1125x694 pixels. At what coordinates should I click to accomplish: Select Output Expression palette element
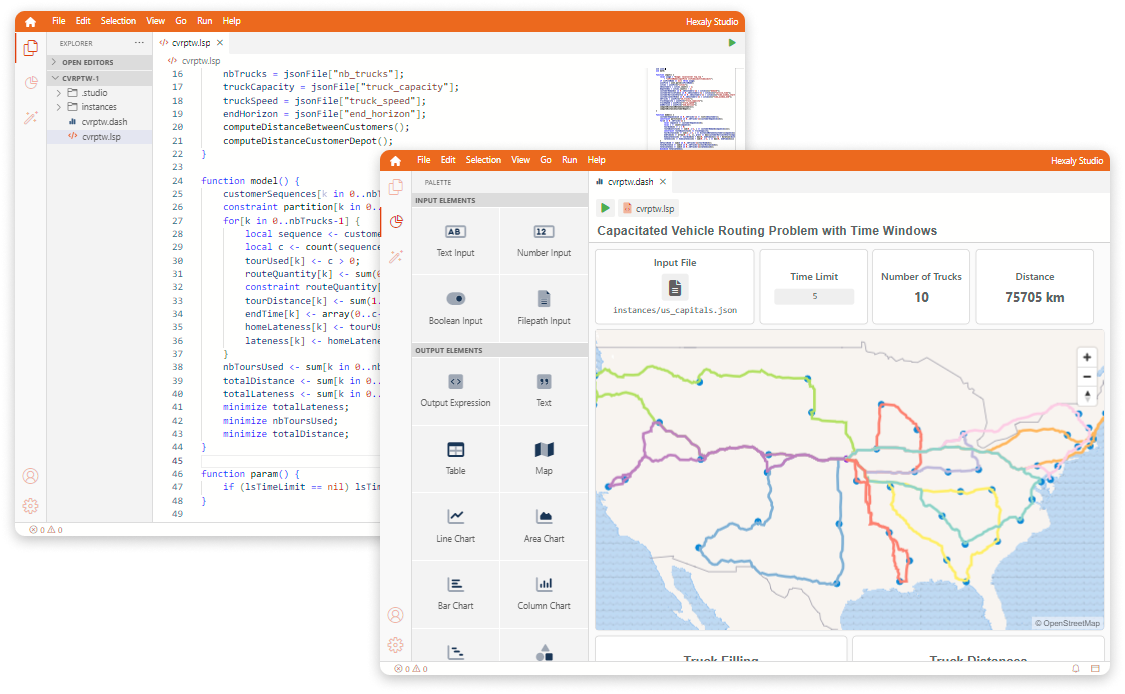456,390
